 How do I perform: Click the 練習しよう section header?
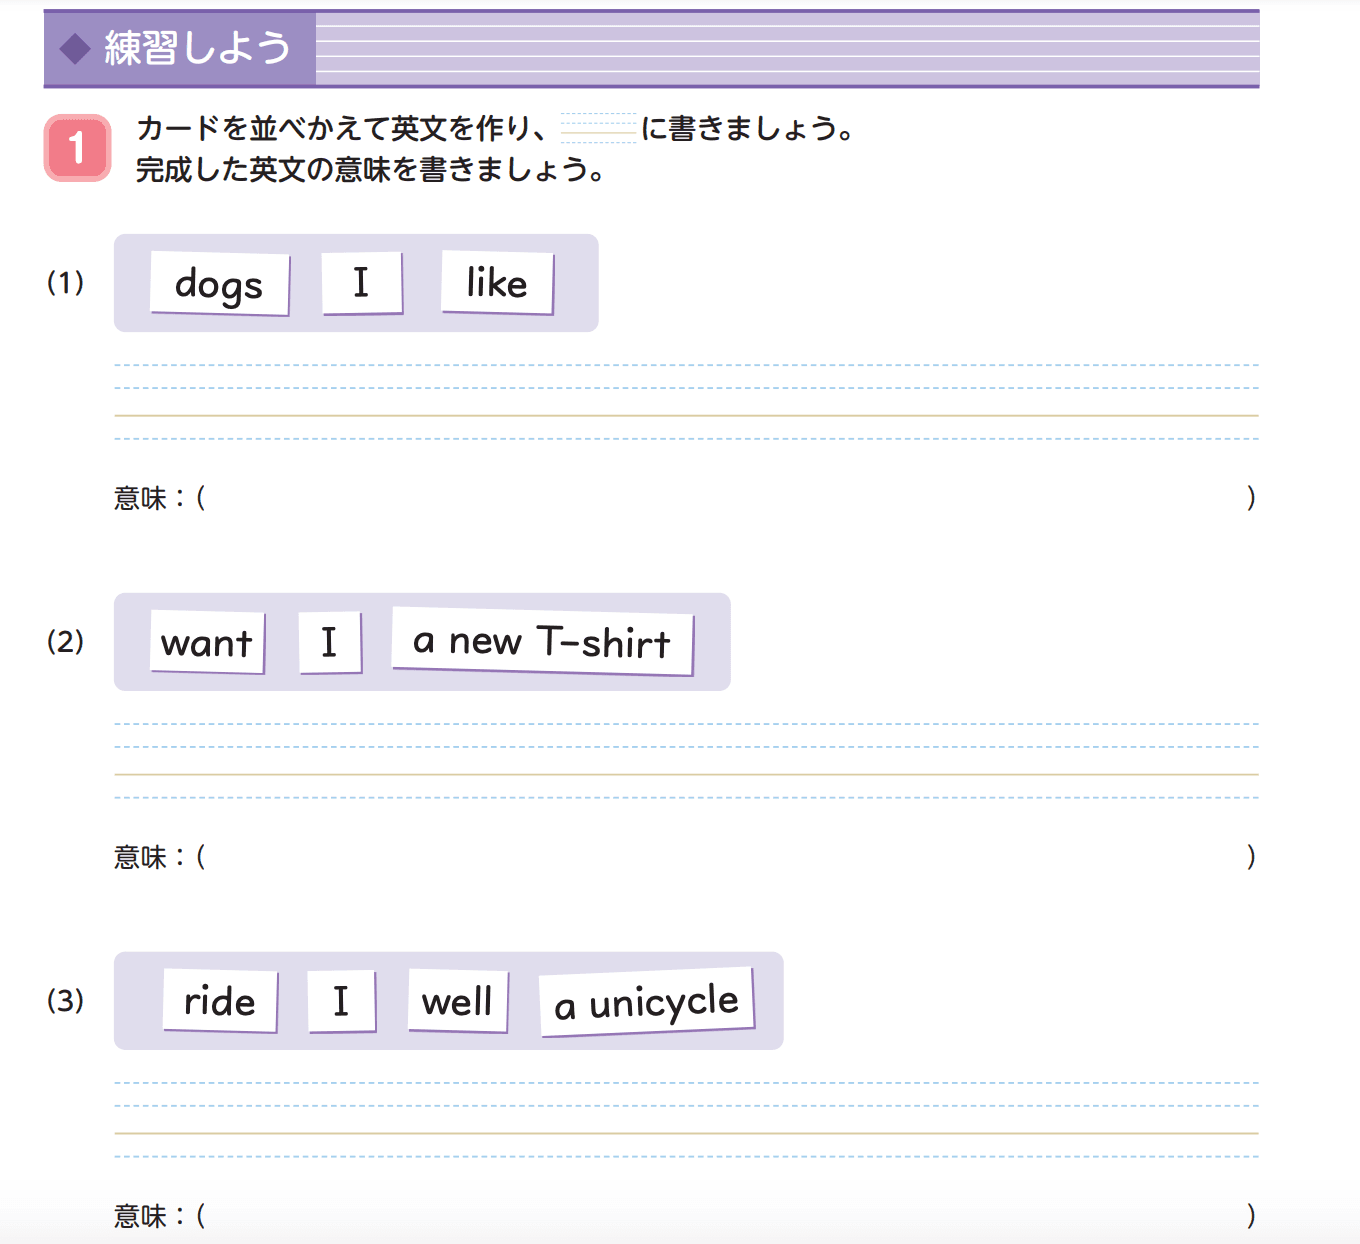pos(198,49)
